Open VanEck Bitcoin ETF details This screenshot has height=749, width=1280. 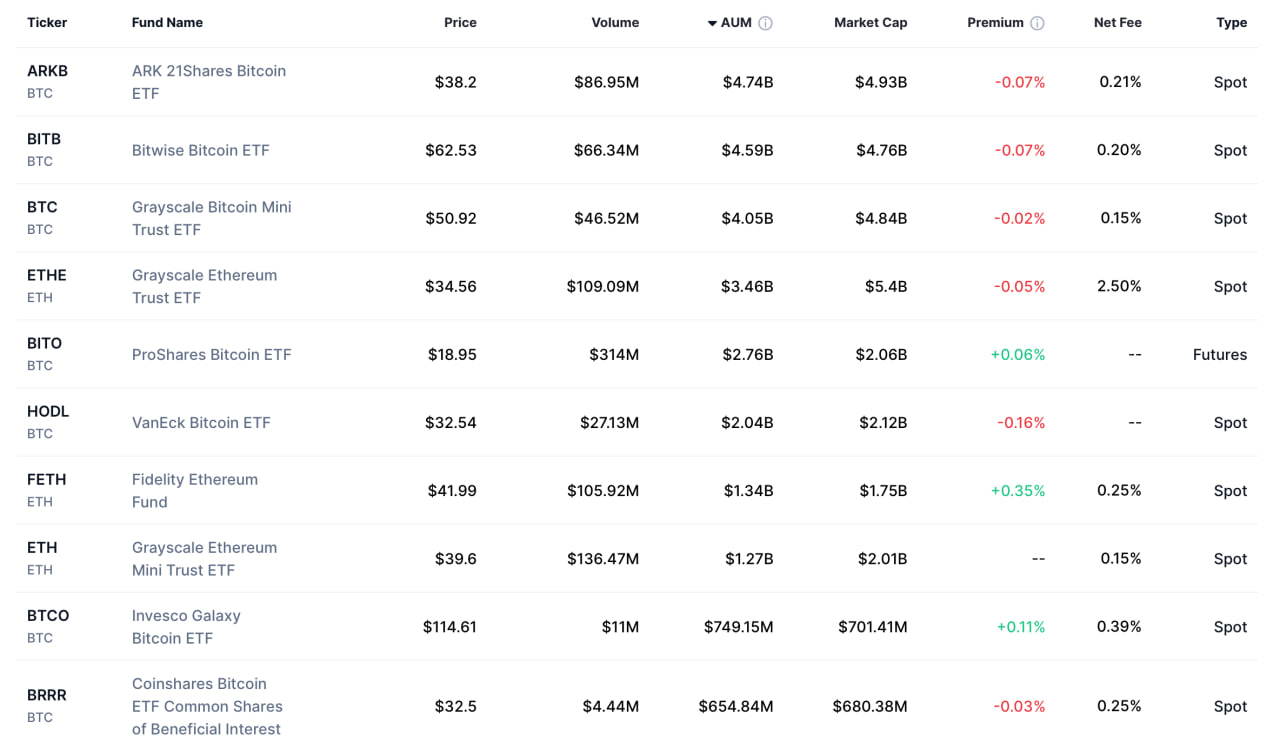[201, 422]
